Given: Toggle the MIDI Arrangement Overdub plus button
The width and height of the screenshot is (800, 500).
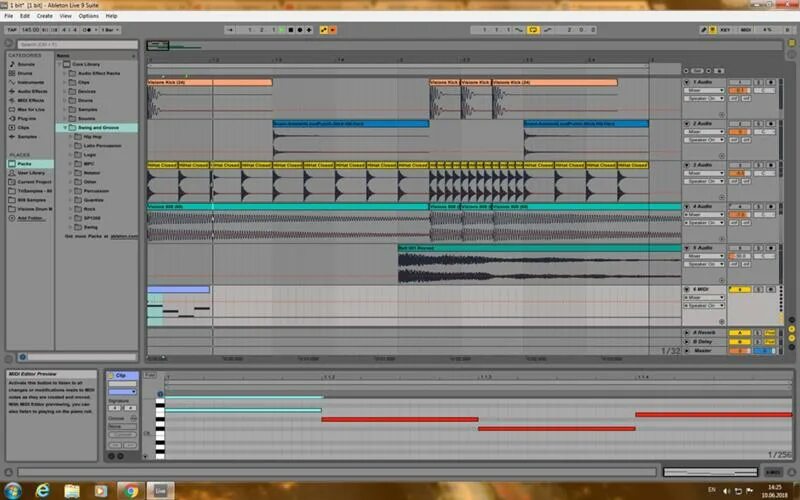Looking at the screenshot, I should point(309,30).
